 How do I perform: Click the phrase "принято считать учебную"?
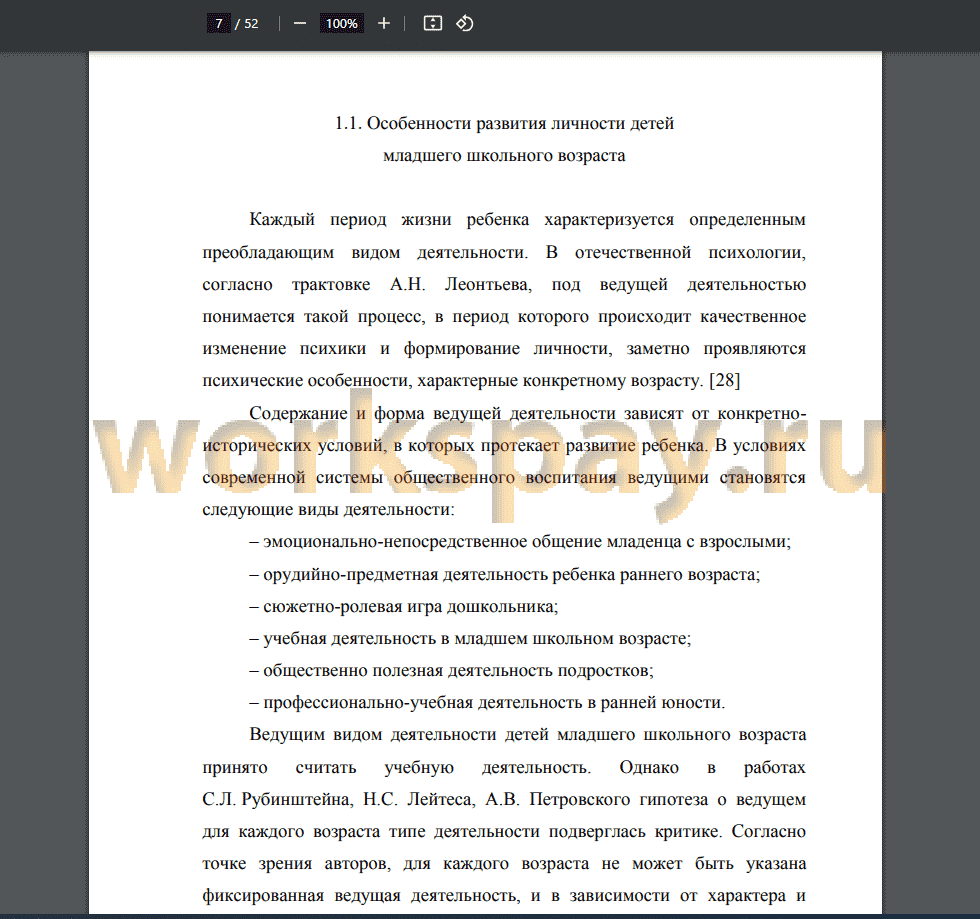pos(328,768)
